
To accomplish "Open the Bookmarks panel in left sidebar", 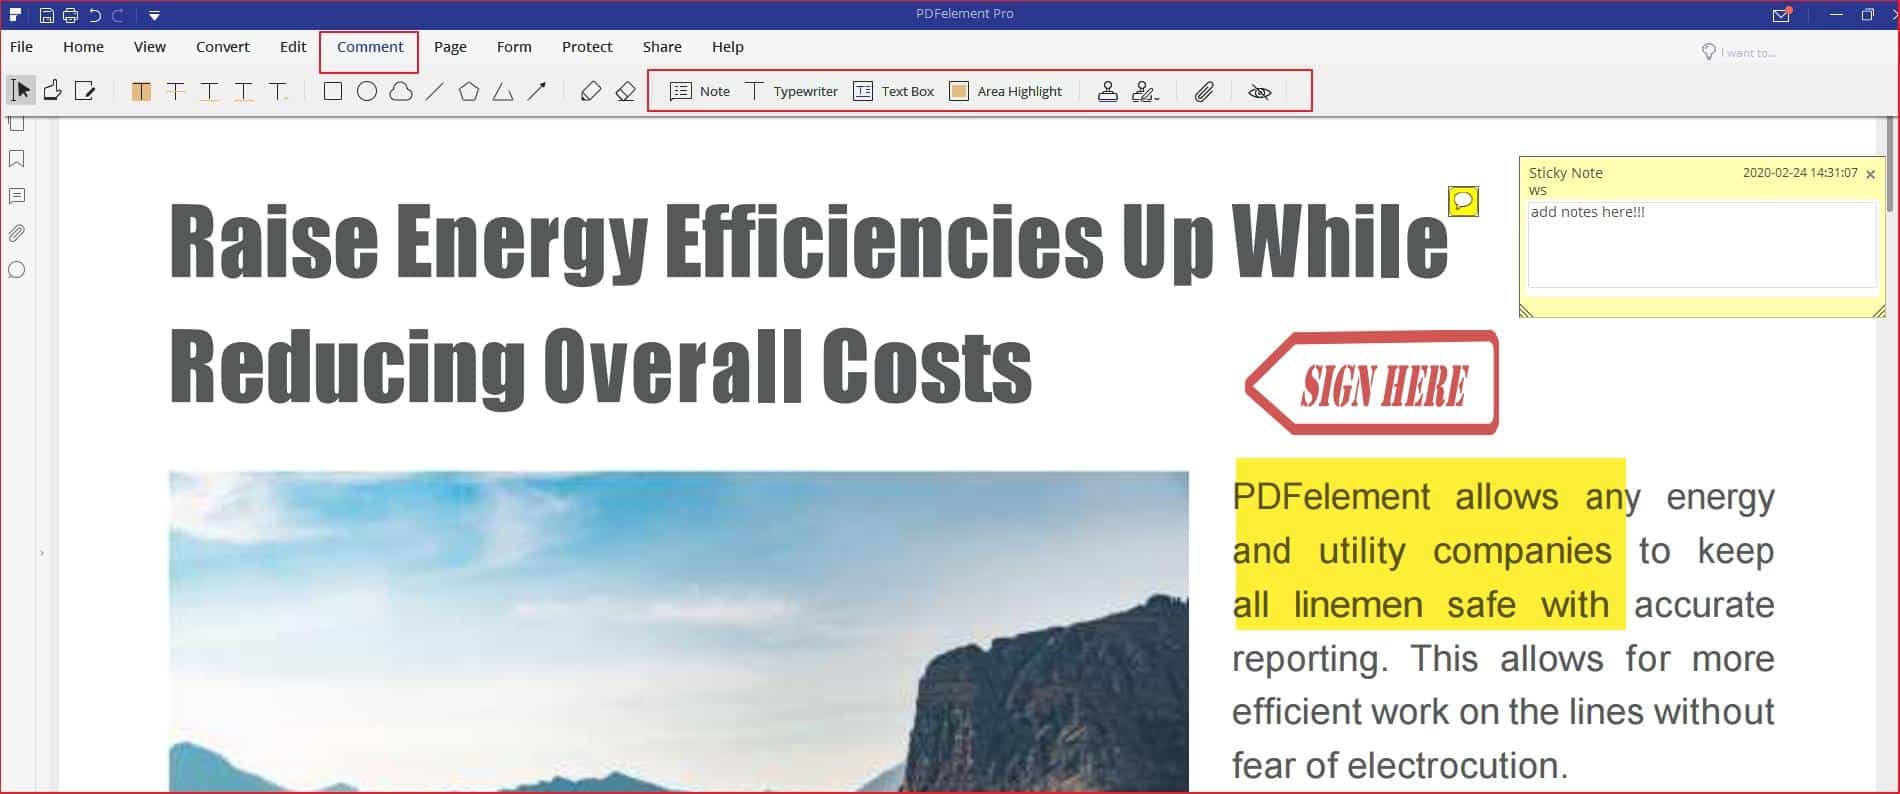I will click(16, 159).
